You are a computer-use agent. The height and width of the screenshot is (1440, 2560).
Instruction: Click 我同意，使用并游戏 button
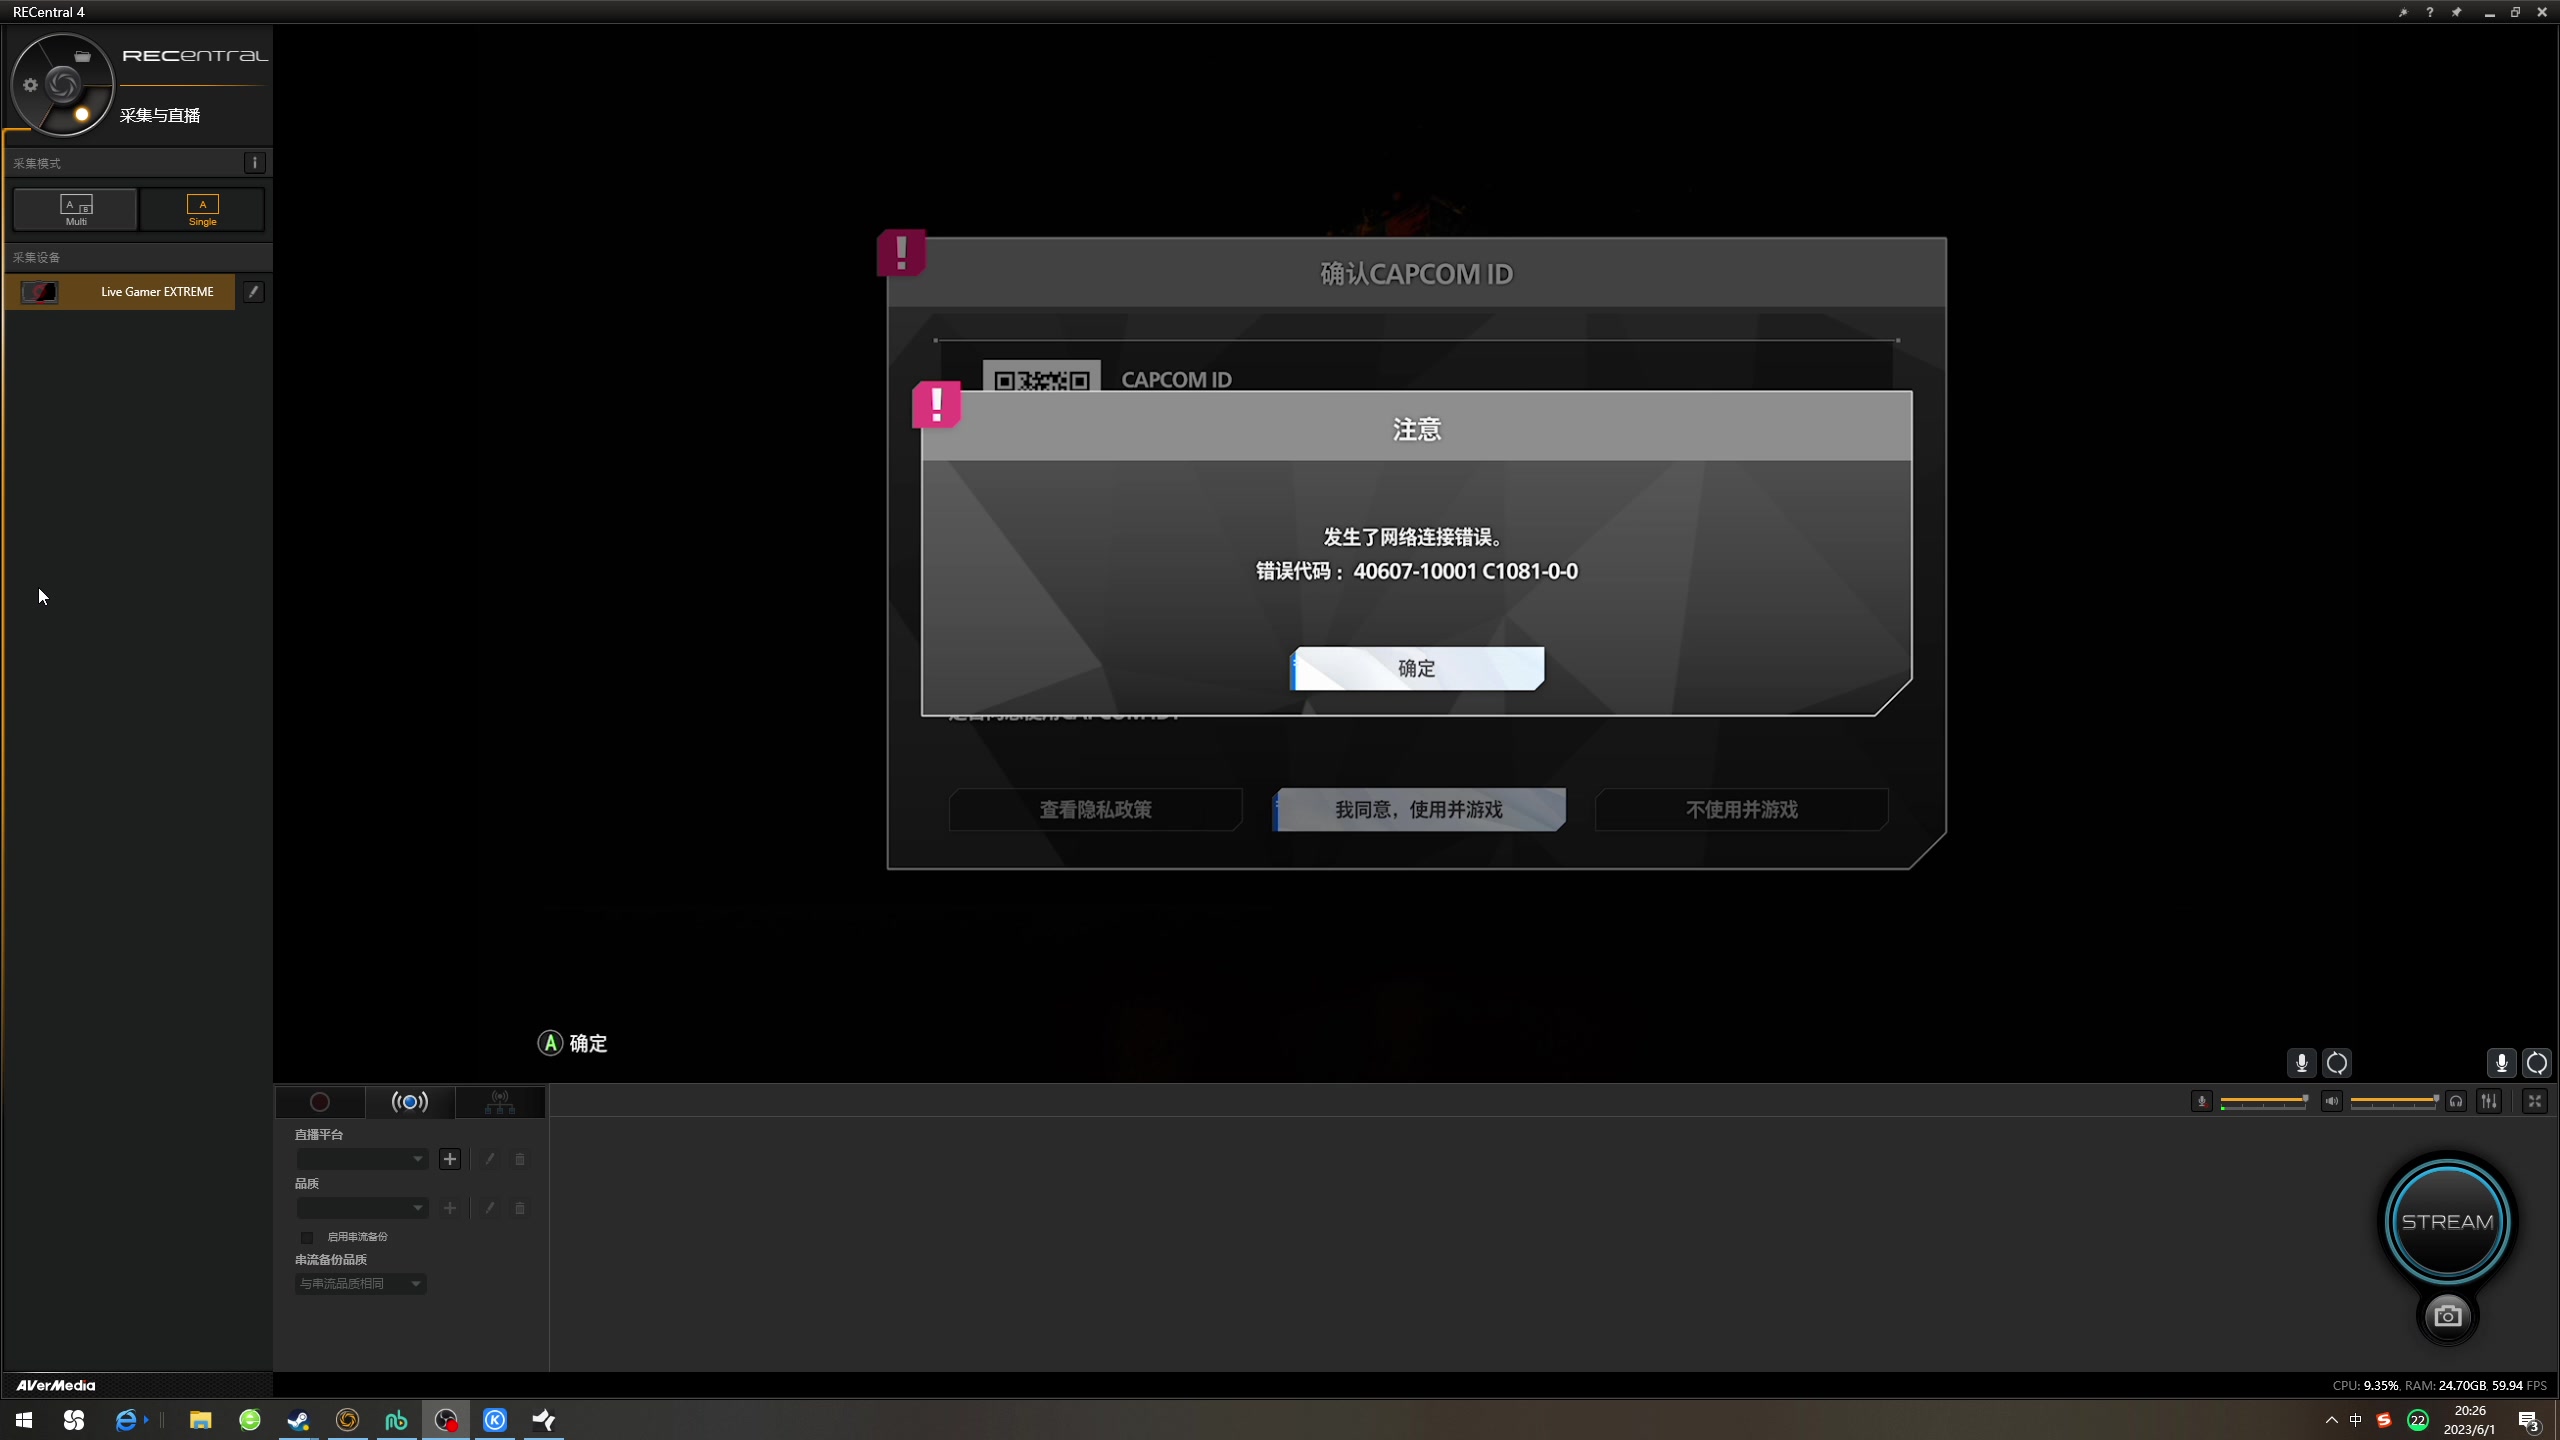tap(1419, 810)
